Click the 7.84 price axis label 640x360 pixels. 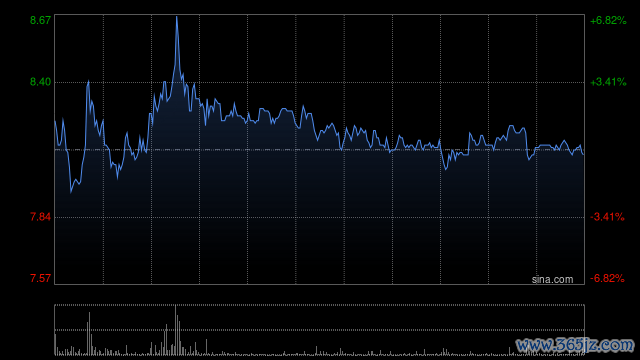click(x=40, y=217)
